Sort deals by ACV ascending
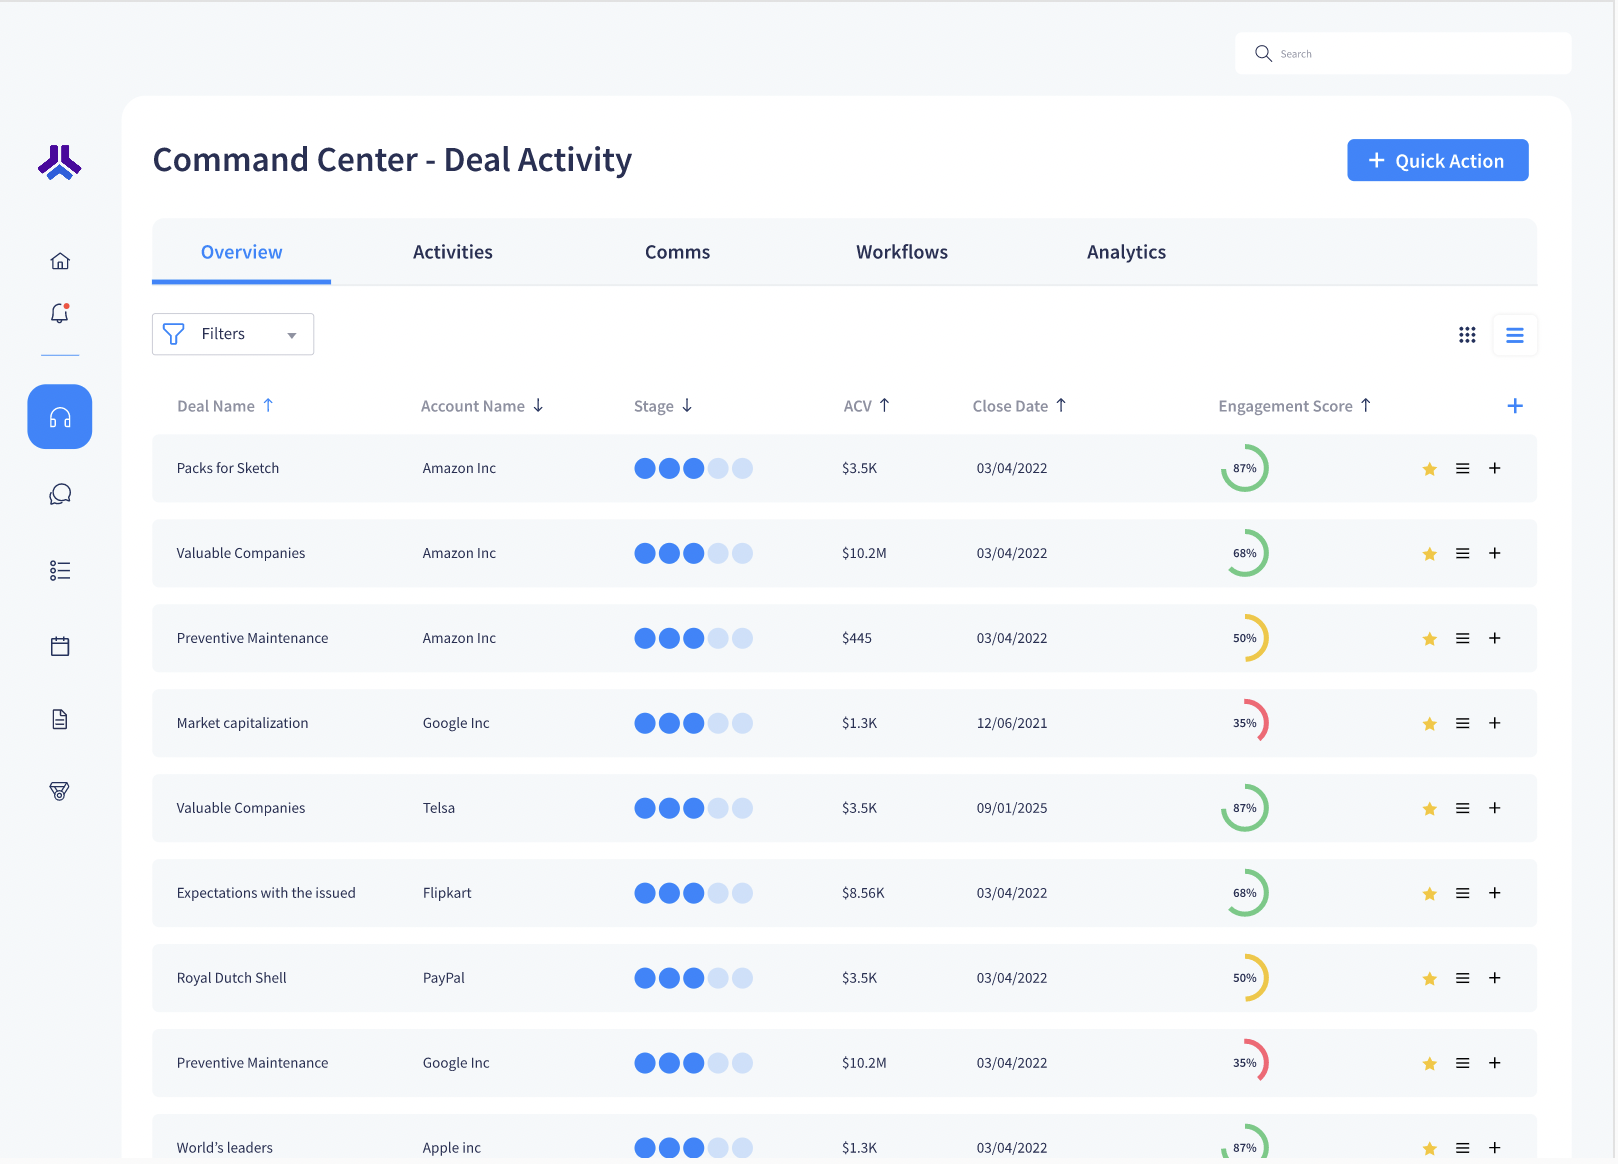Screen dimensions: 1618x1164 click(x=866, y=406)
